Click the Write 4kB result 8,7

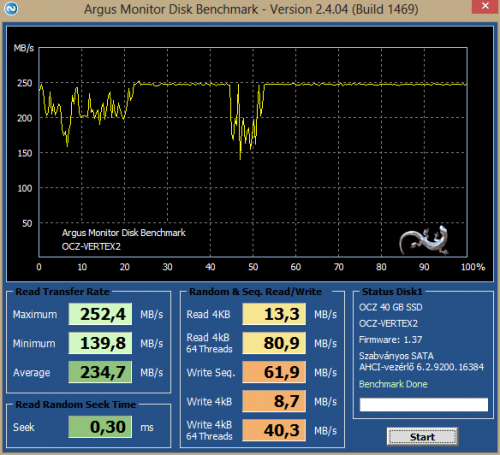(x=274, y=401)
